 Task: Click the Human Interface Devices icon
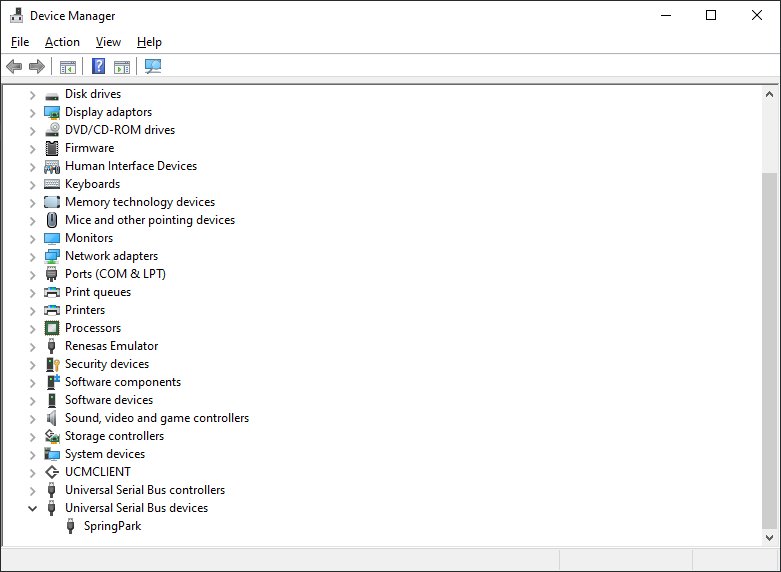point(52,166)
